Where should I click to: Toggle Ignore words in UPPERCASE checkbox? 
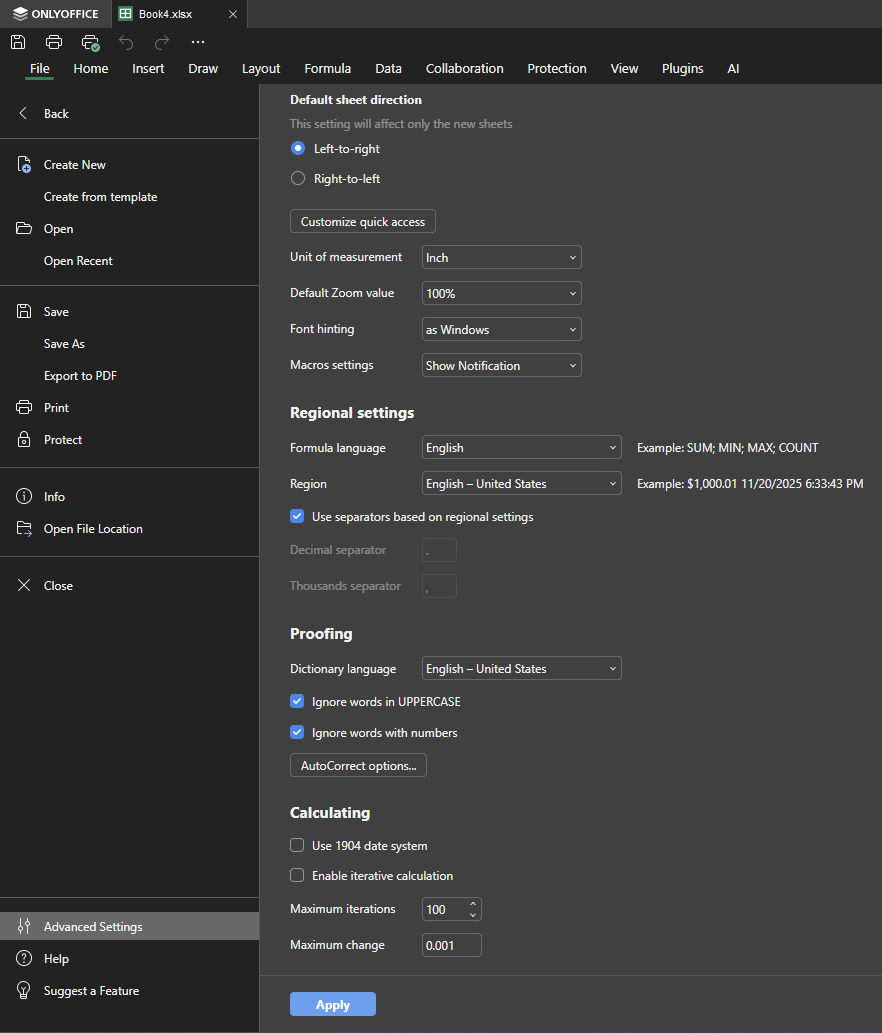(297, 702)
